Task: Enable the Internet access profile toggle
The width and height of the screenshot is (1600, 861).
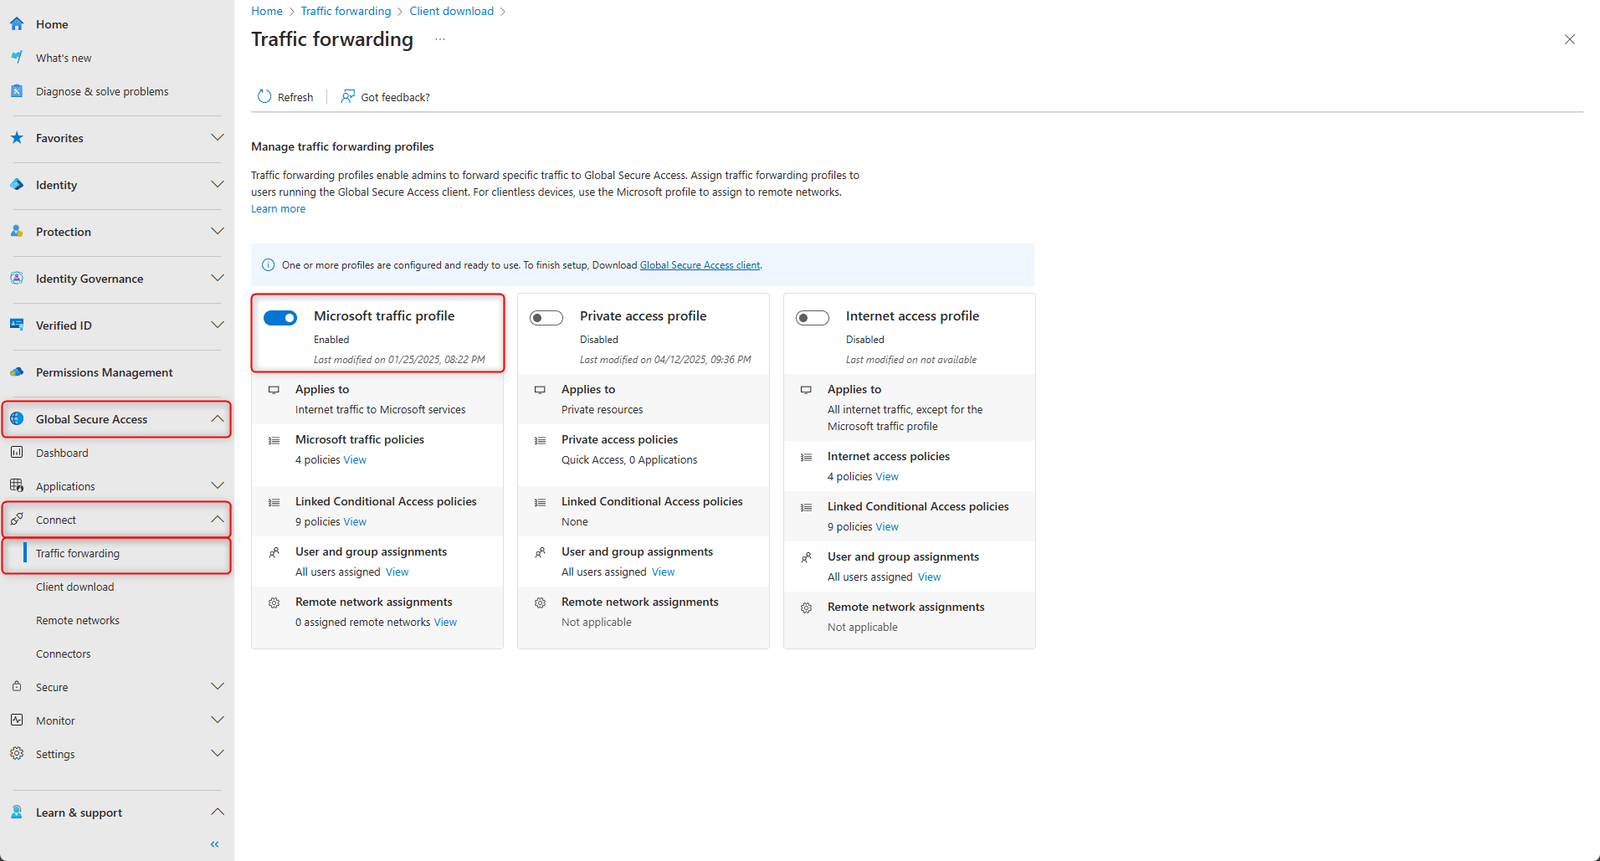Action: (813, 318)
